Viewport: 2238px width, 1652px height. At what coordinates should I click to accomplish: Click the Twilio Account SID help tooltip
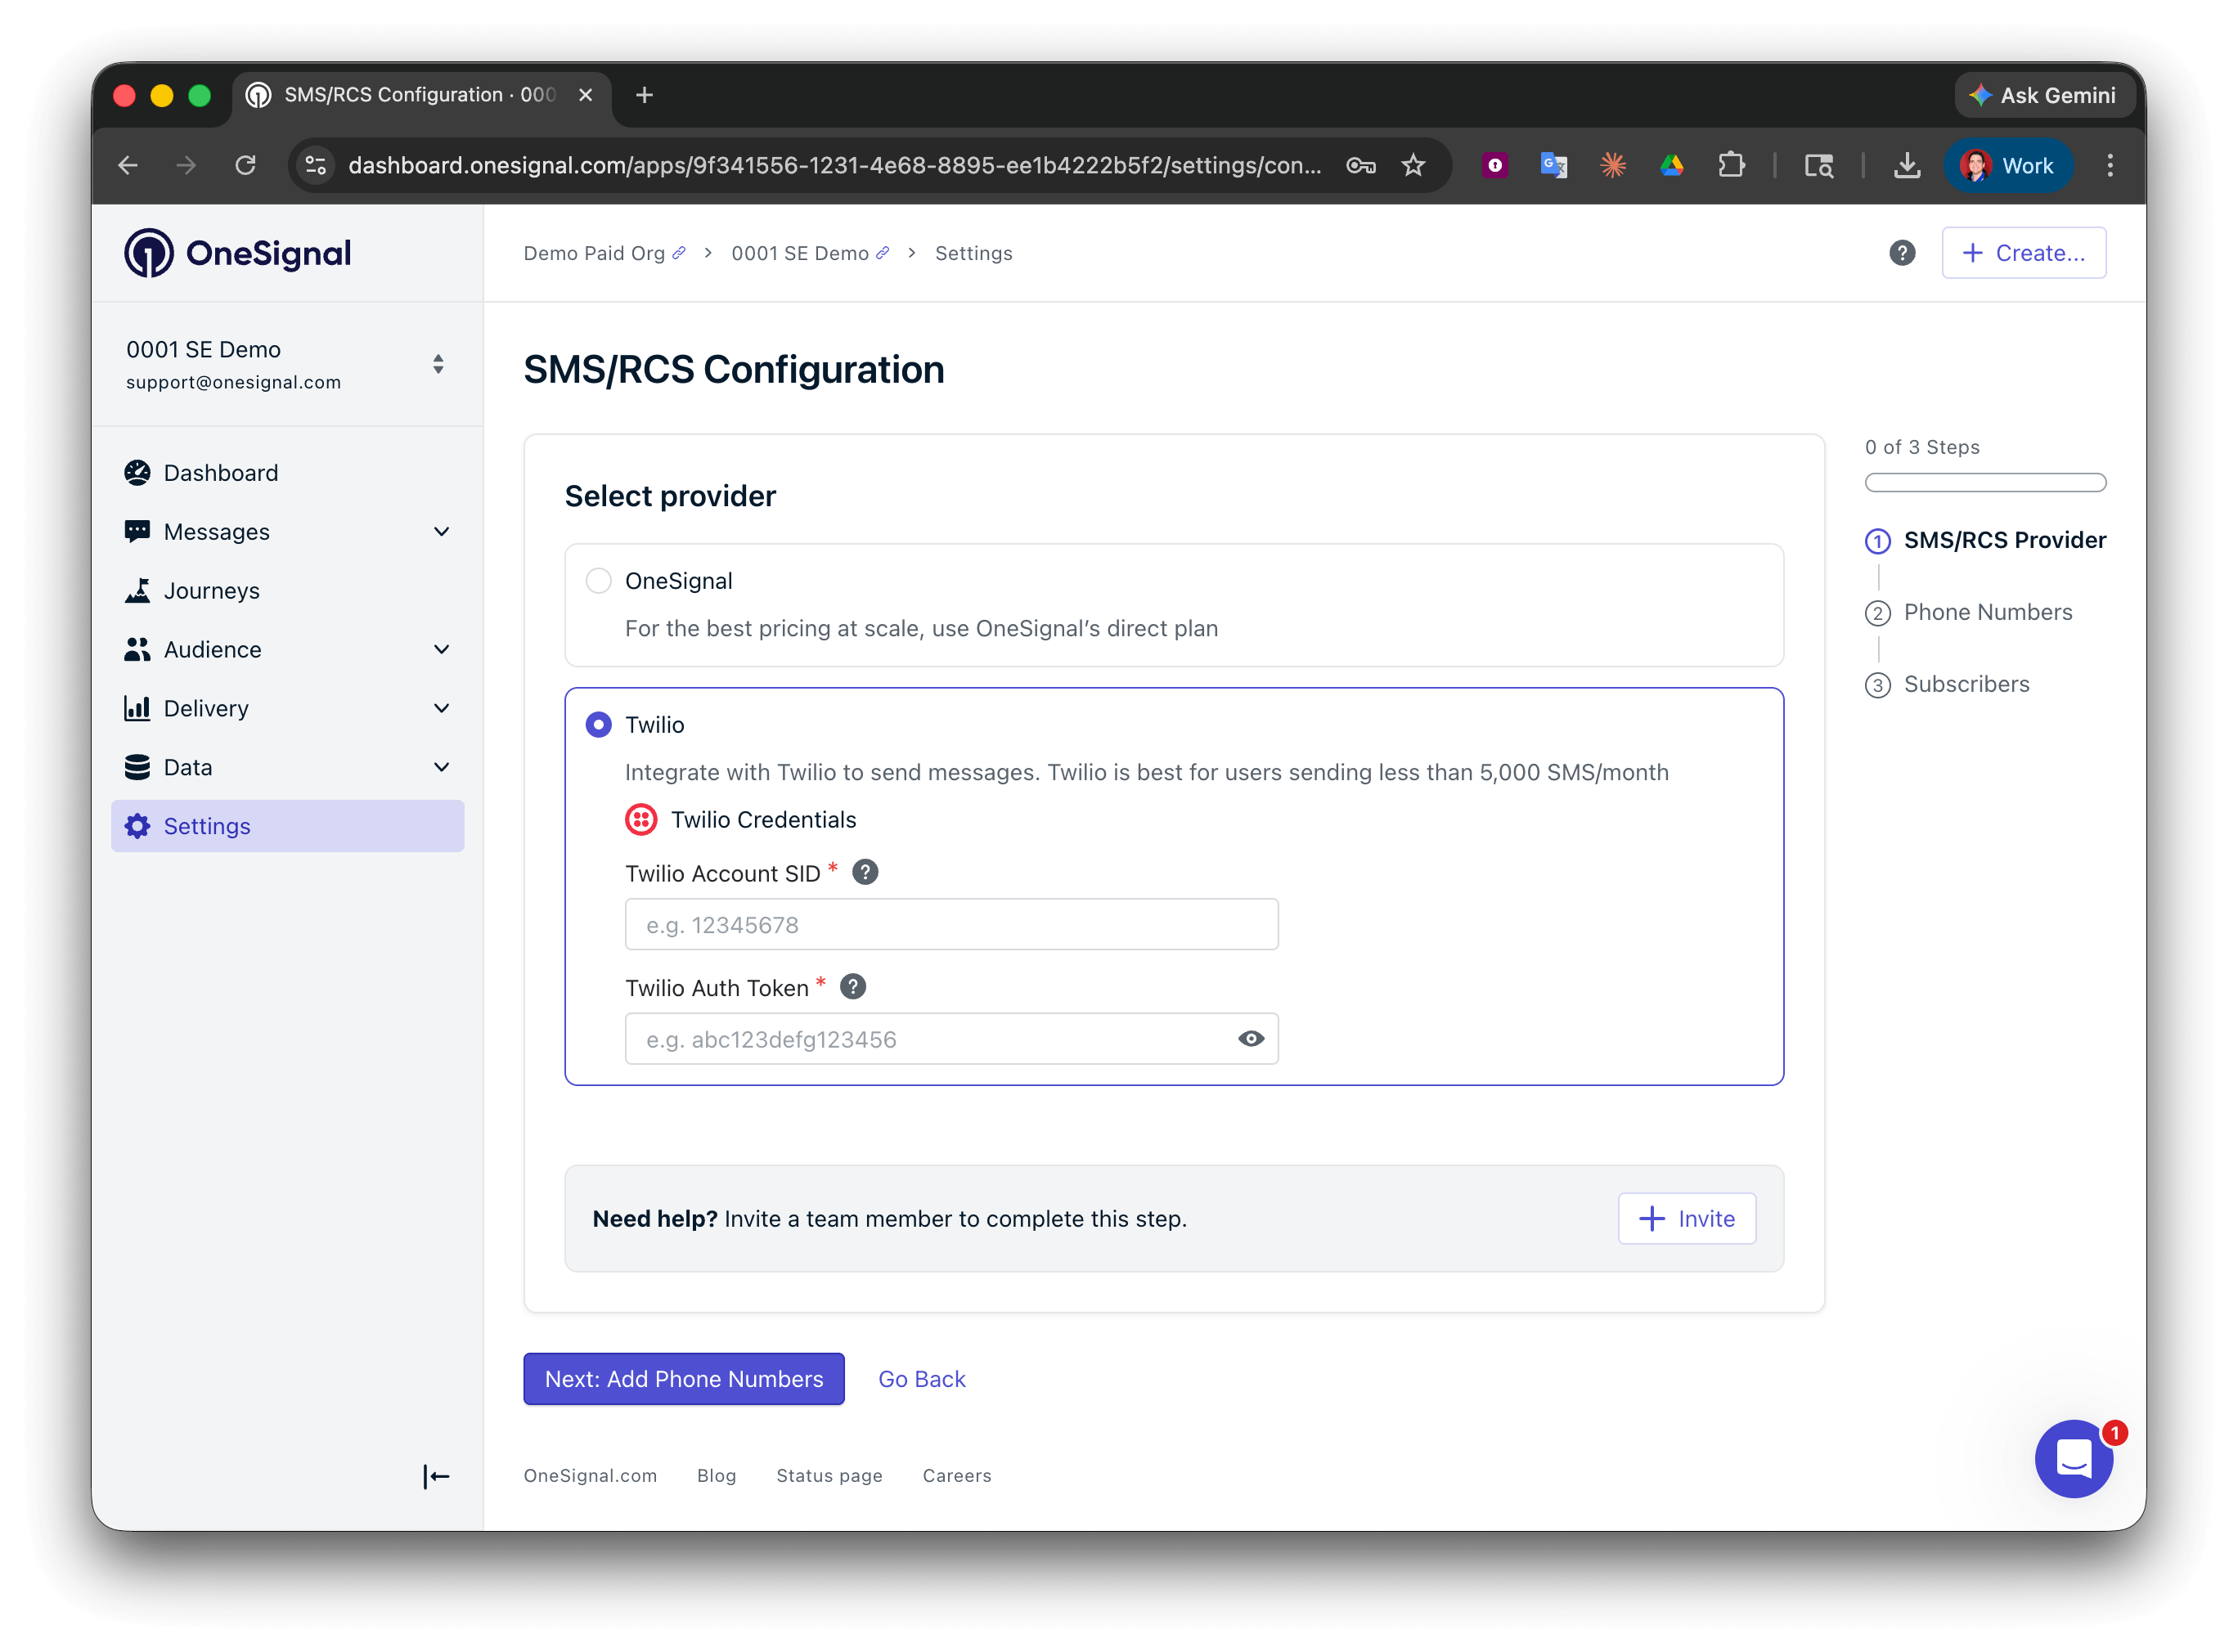(x=864, y=871)
